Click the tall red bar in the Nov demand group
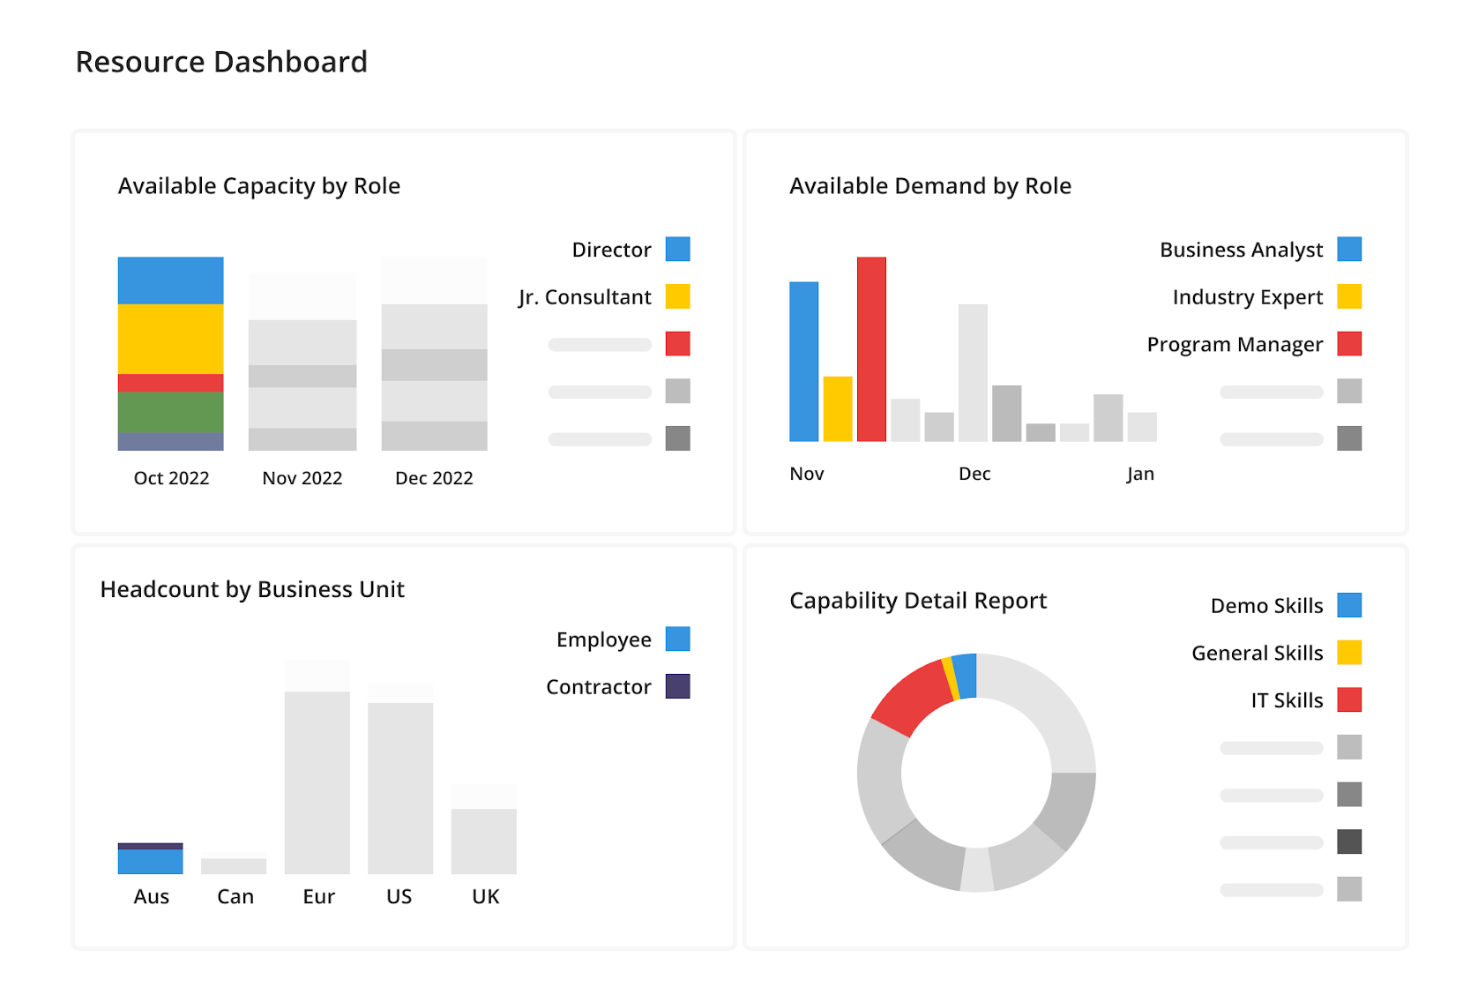This screenshot has width=1480, height=987. coord(871,349)
